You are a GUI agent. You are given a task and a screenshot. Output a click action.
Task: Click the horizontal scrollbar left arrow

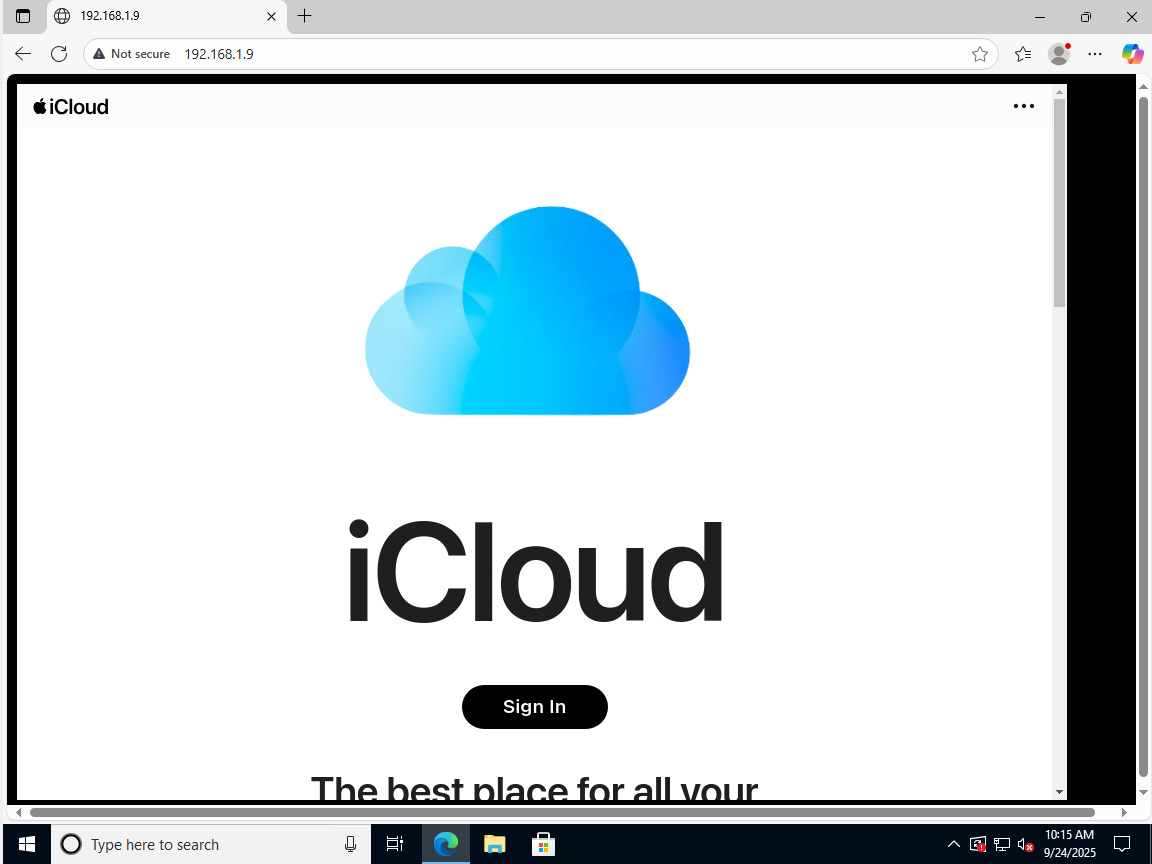18,813
